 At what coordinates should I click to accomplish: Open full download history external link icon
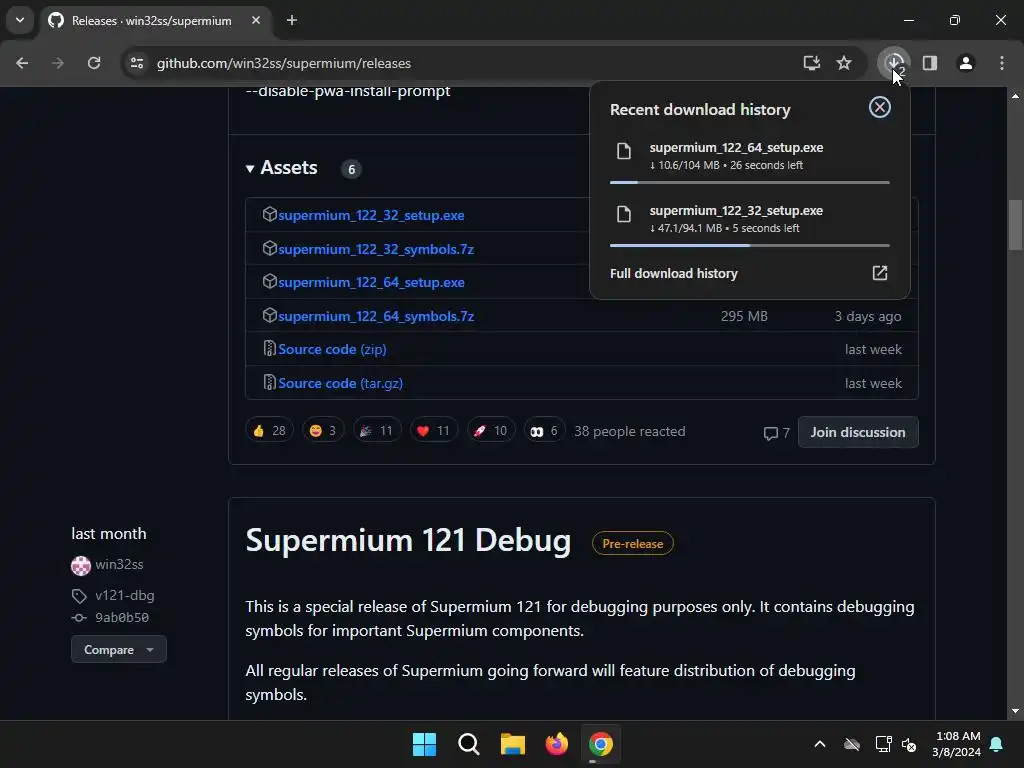[880, 273]
